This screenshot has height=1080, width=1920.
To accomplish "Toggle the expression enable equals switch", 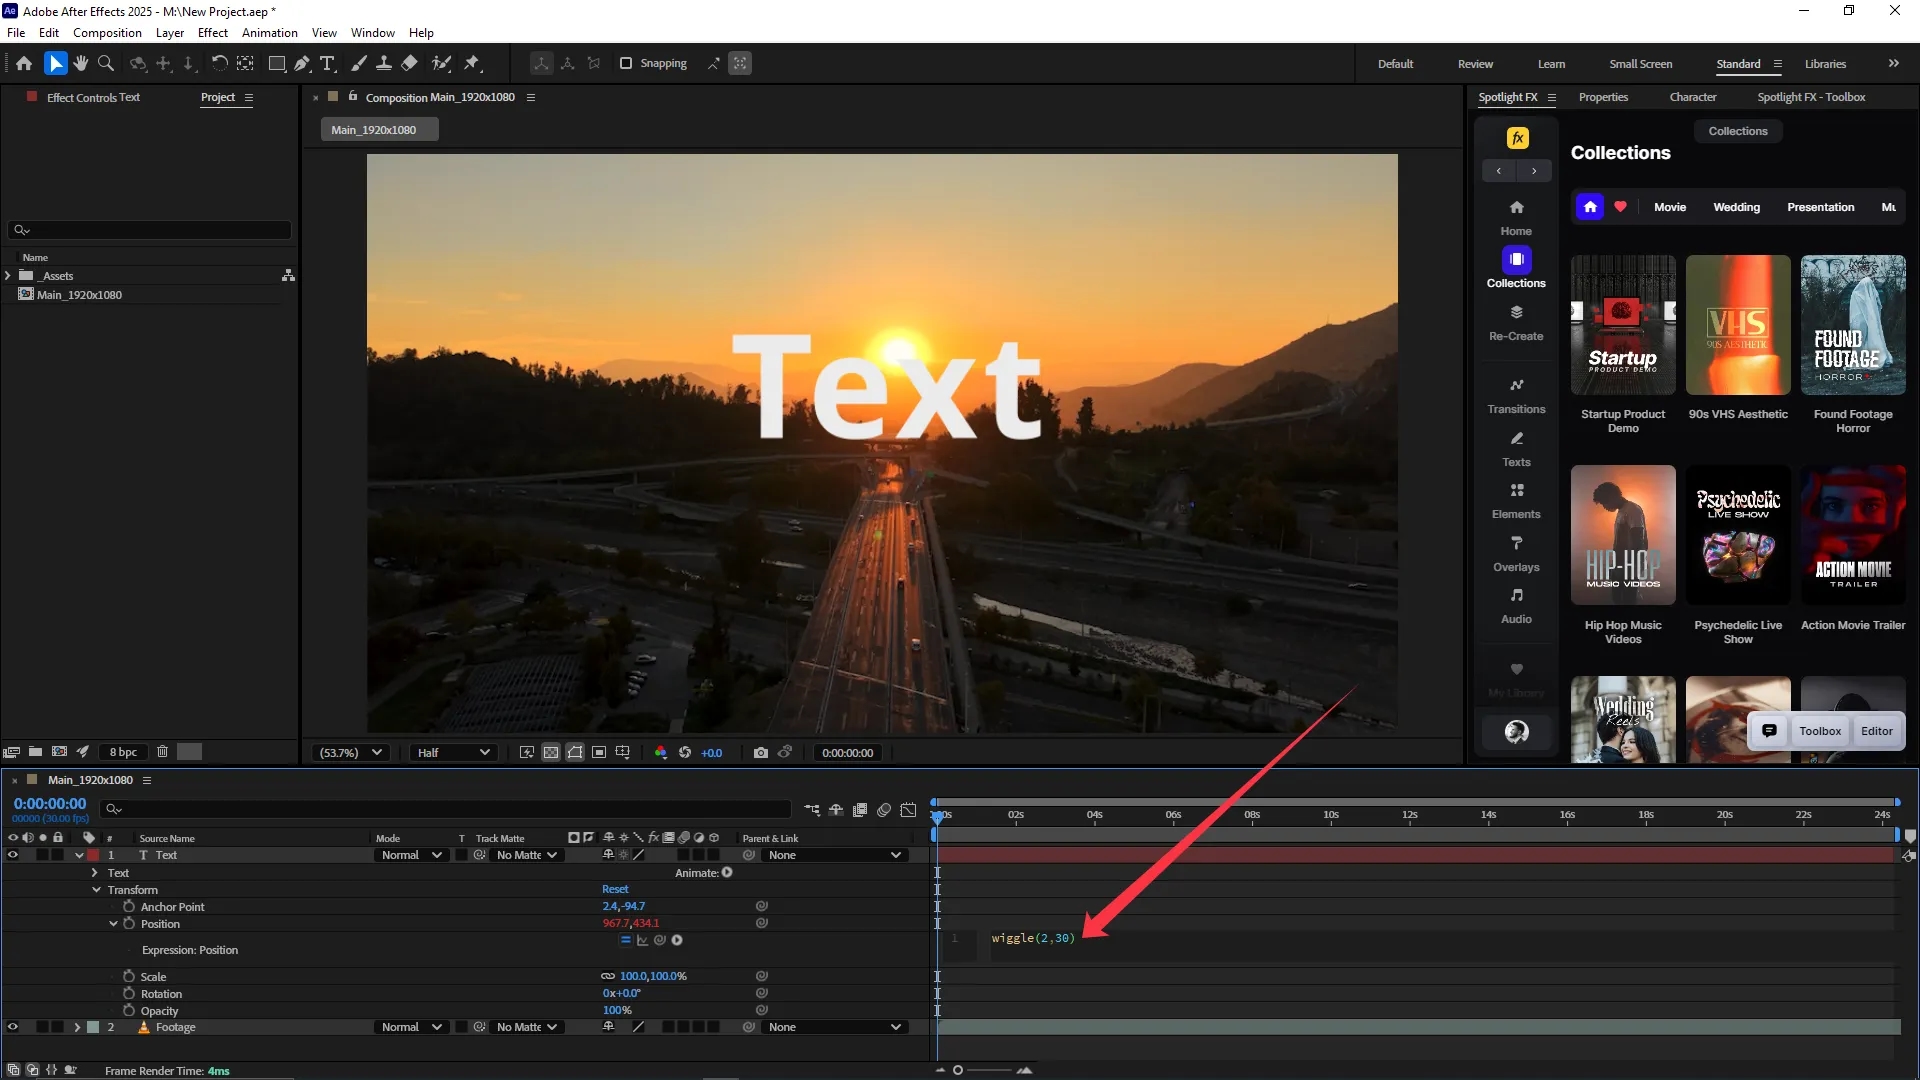I will tap(626, 940).
